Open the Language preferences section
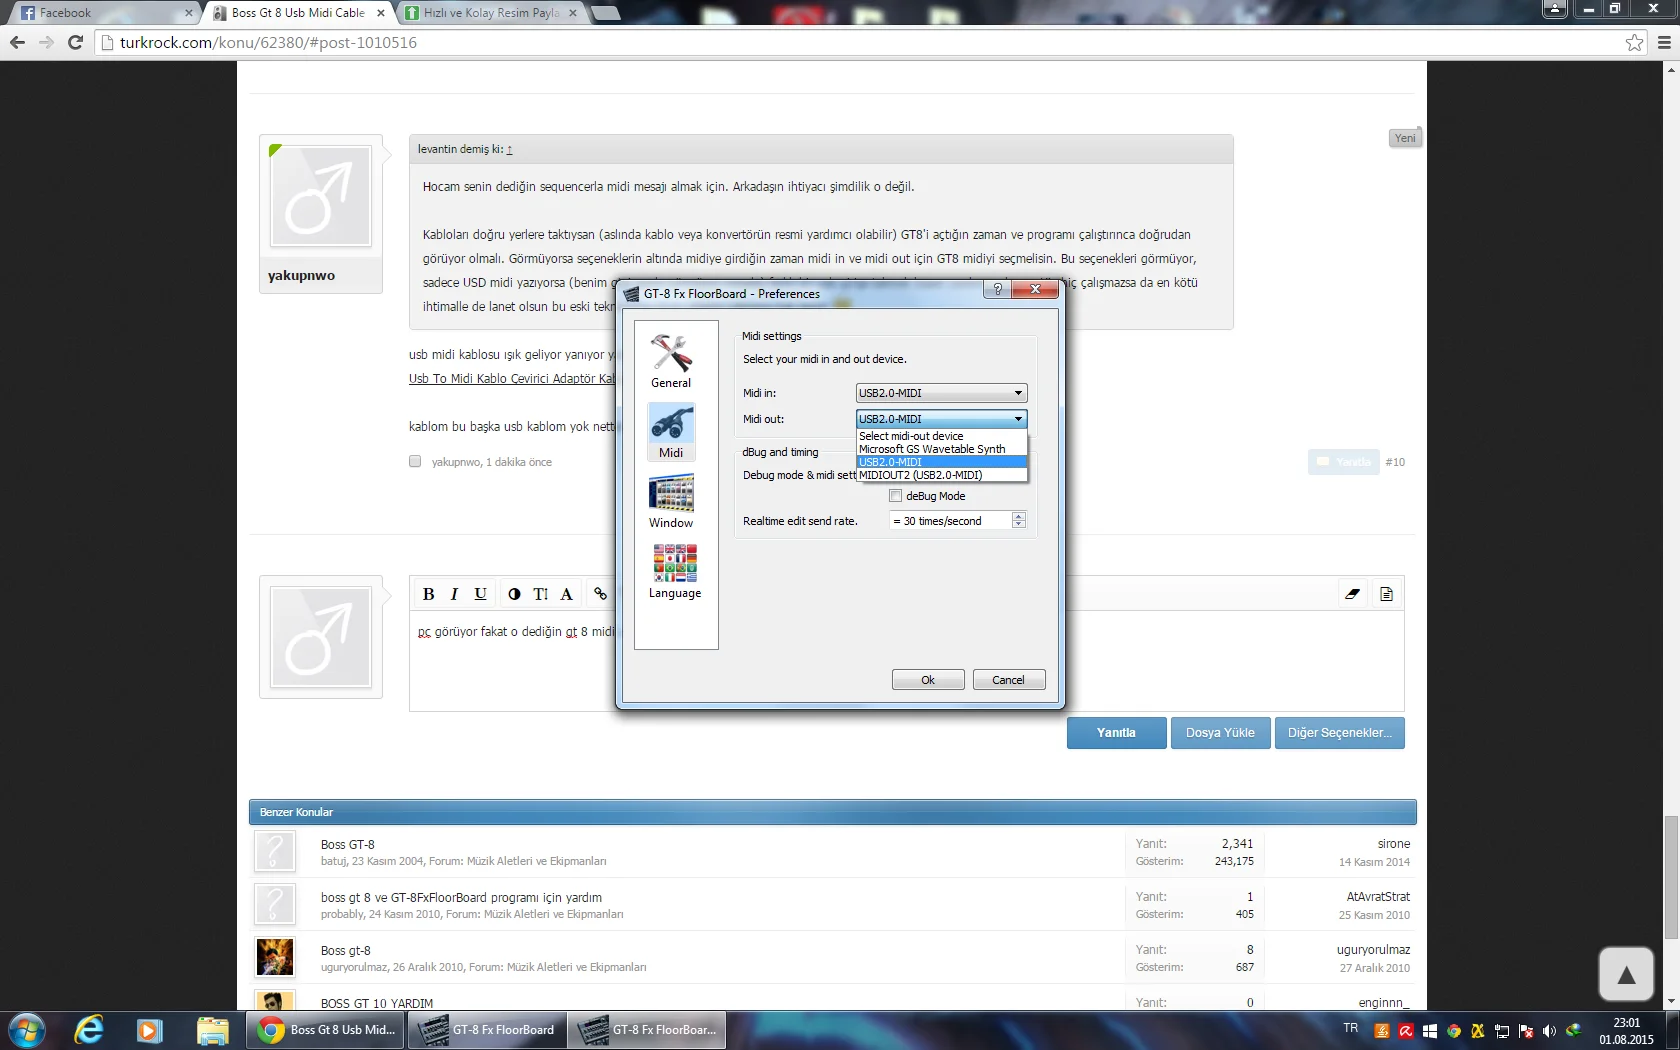The image size is (1680, 1050). [x=675, y=571]
